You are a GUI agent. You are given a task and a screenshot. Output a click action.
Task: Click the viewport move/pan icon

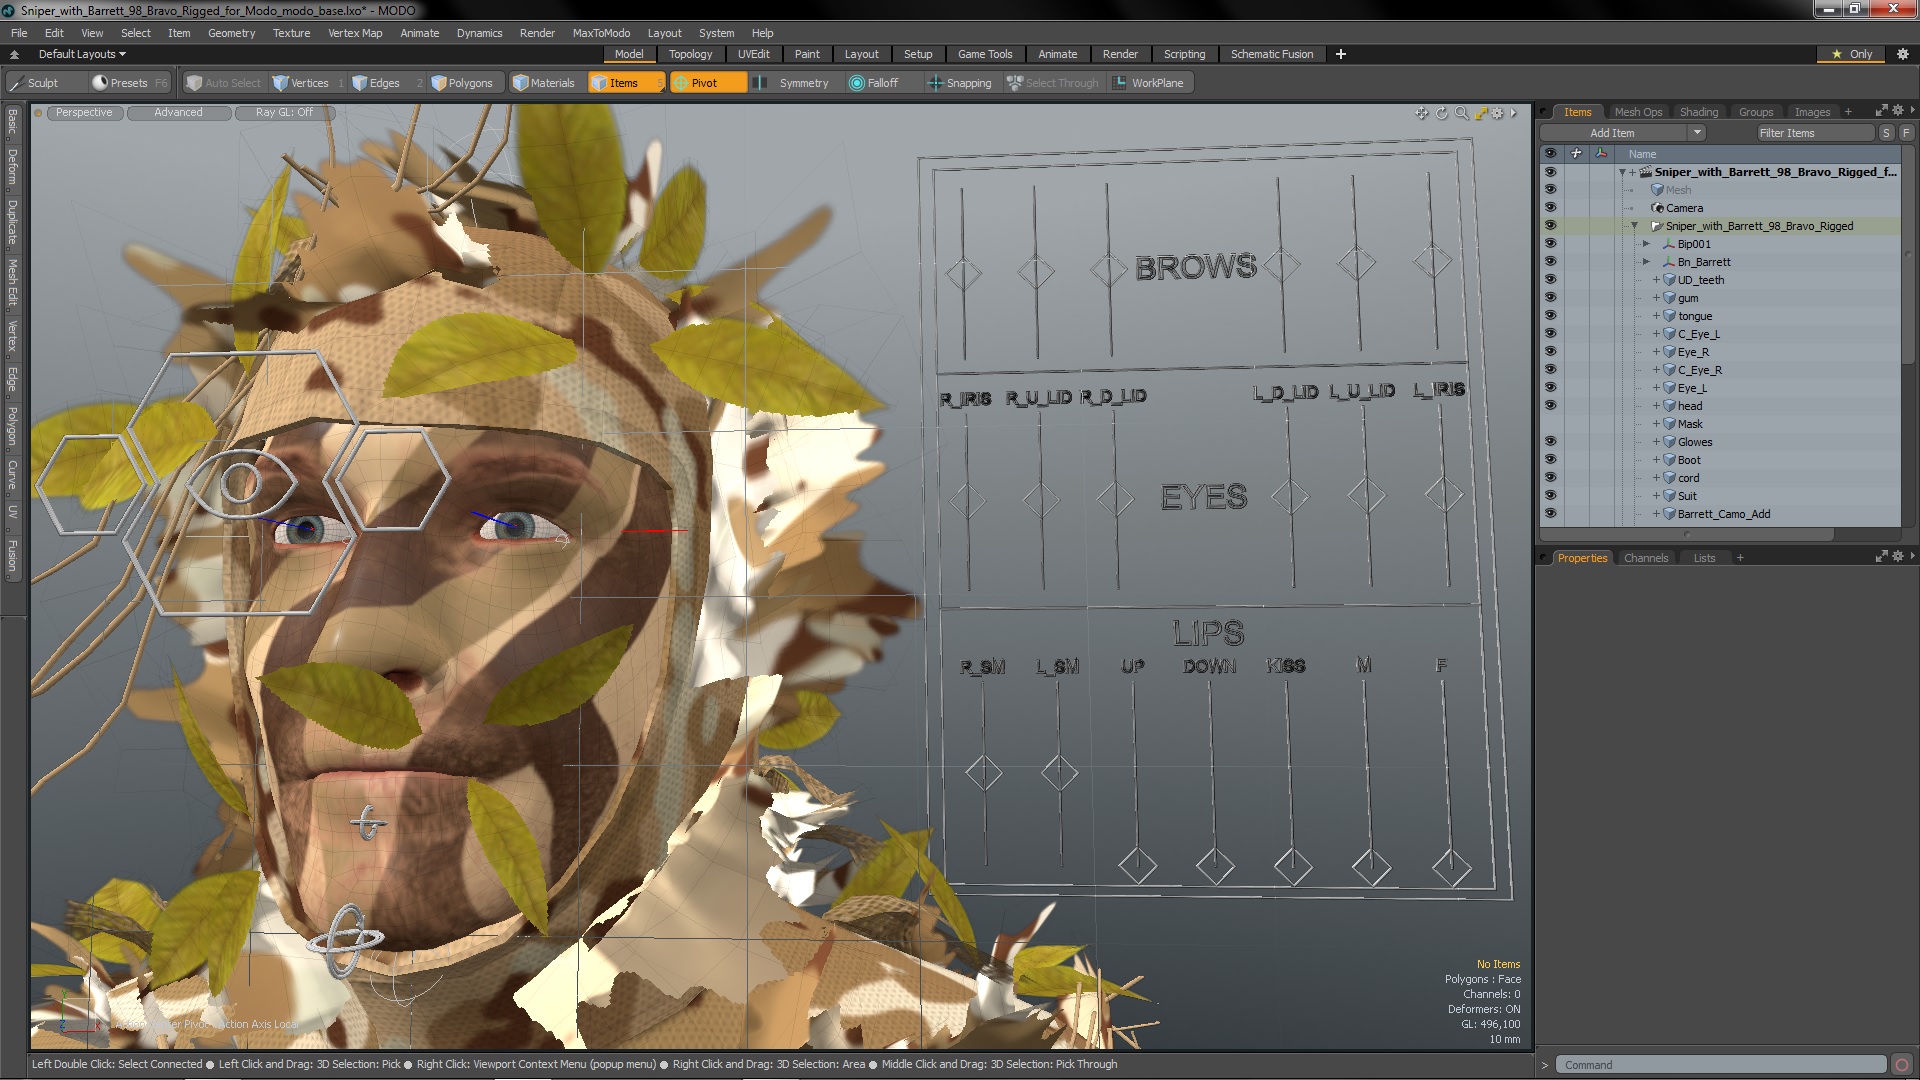point(1421,113)
